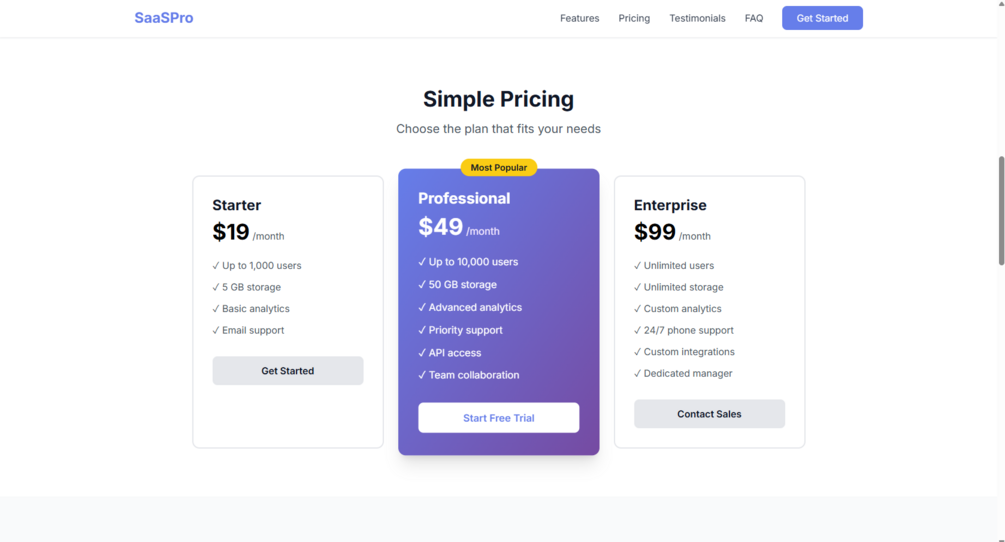Click Contact Sales on Enterprise plan
1005x542 pixels.
coord(710,414)
